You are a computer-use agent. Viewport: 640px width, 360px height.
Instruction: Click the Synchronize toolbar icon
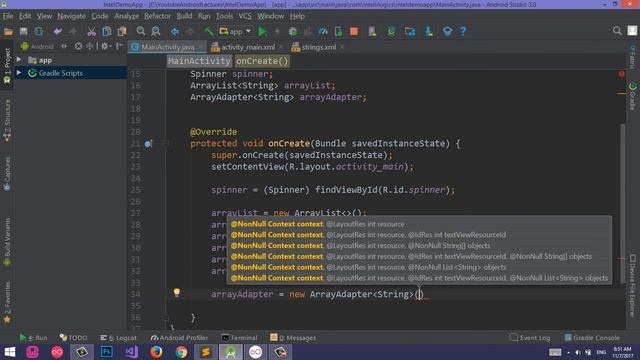pos(39,31)
